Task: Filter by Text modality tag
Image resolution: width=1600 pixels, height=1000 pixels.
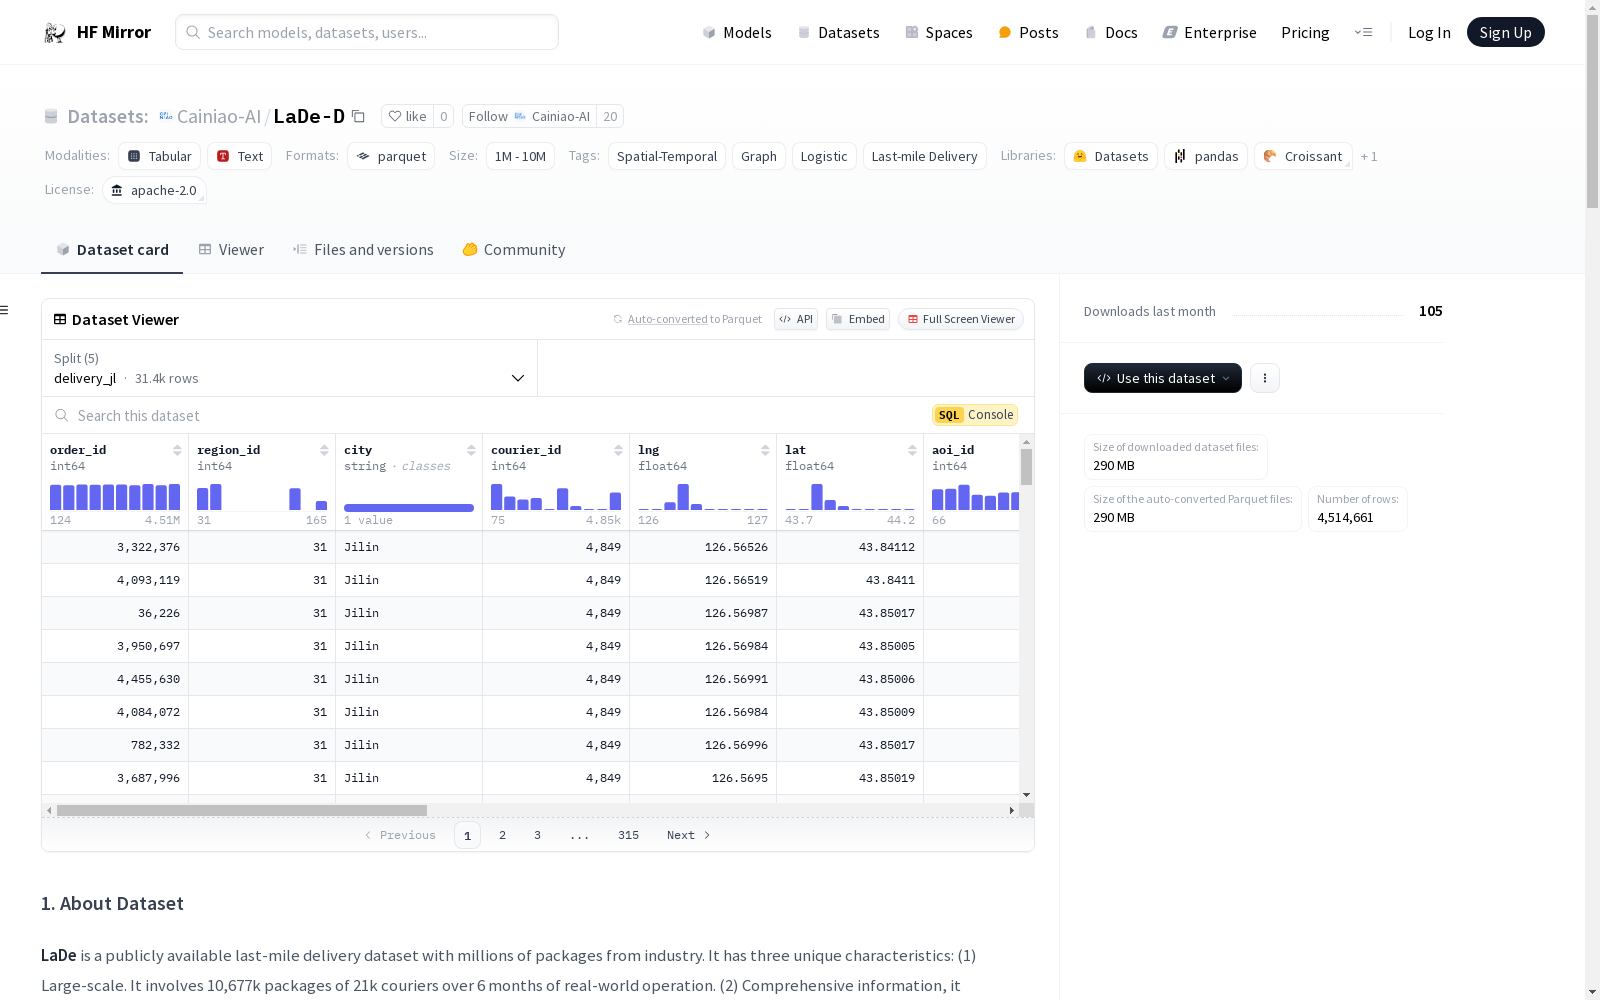Action: (240, 156)
